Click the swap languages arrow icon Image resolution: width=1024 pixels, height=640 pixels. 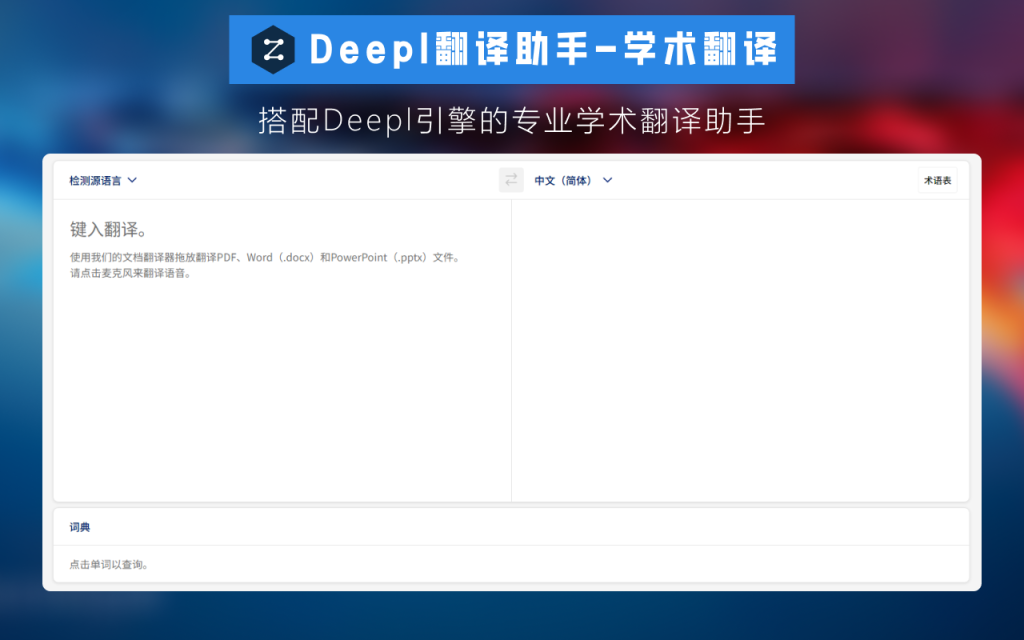(511, 180)
